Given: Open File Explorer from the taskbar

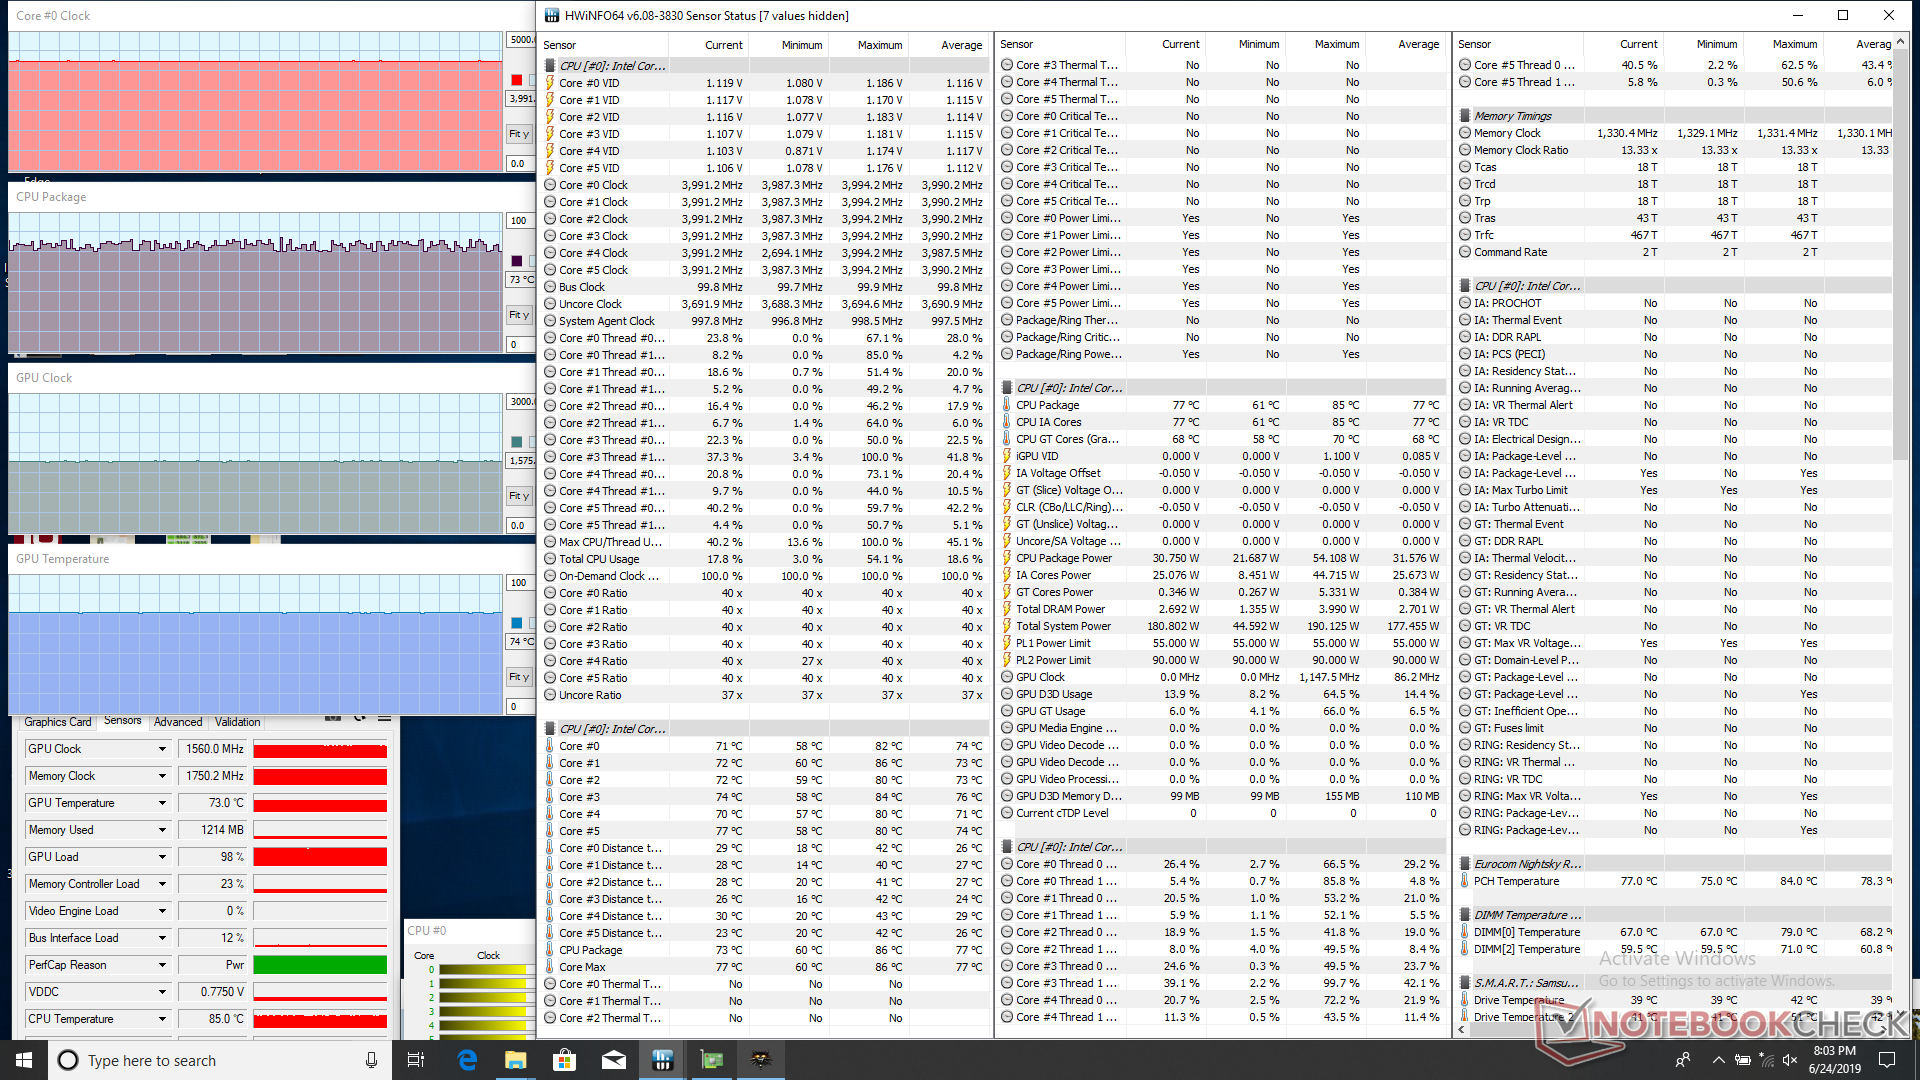Looking at the screenshot, I should [516, 1060].
